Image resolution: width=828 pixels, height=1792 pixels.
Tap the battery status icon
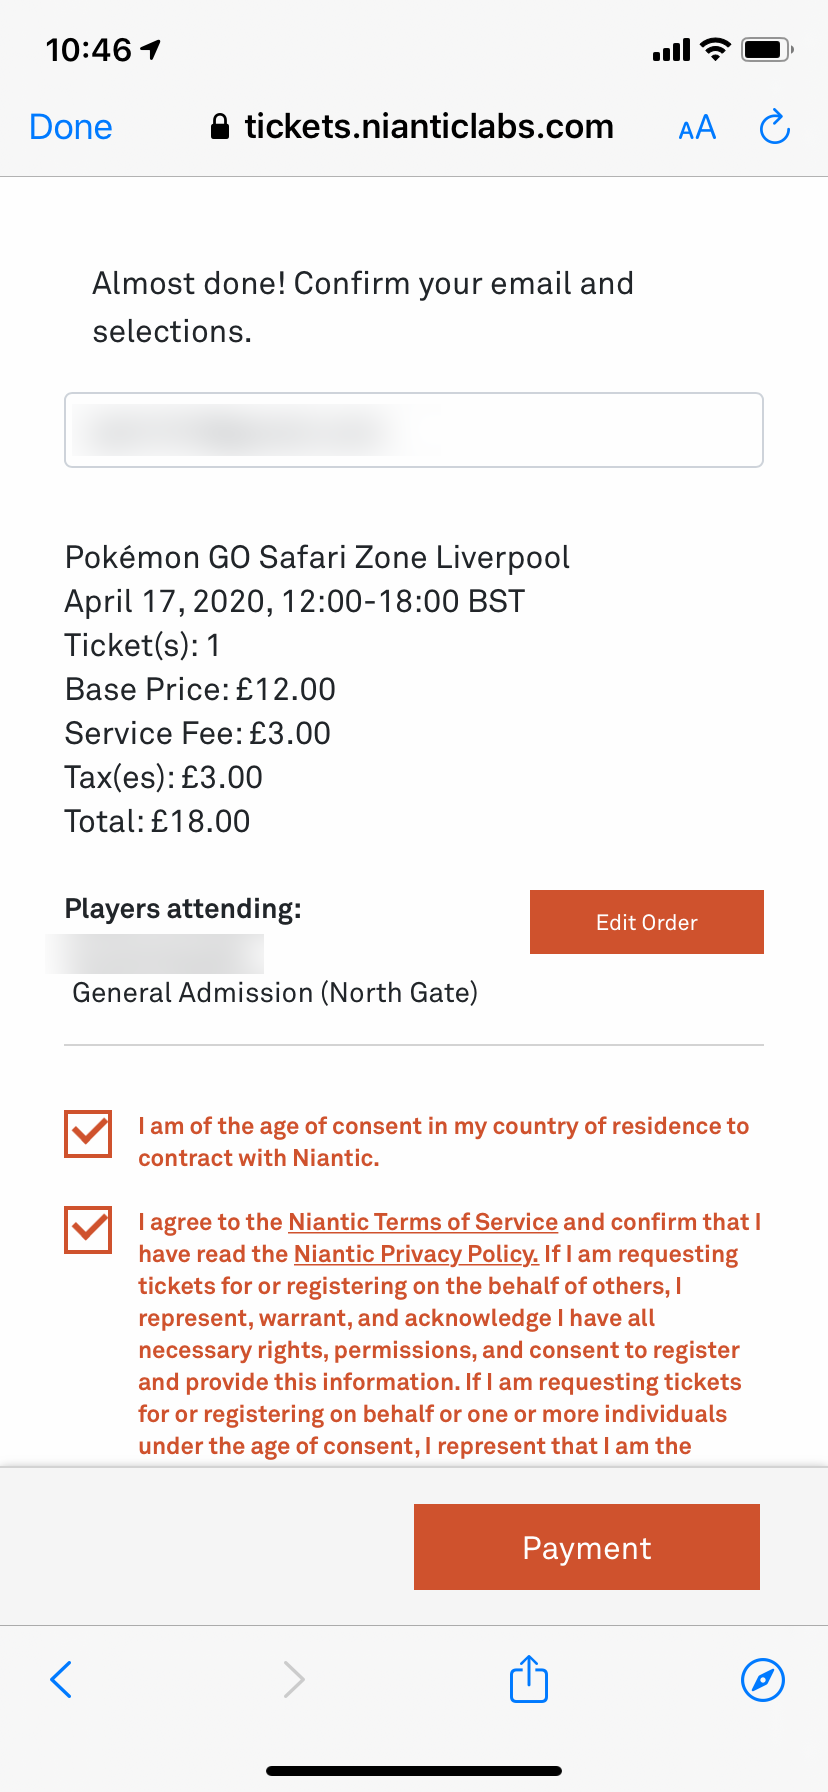768,49
